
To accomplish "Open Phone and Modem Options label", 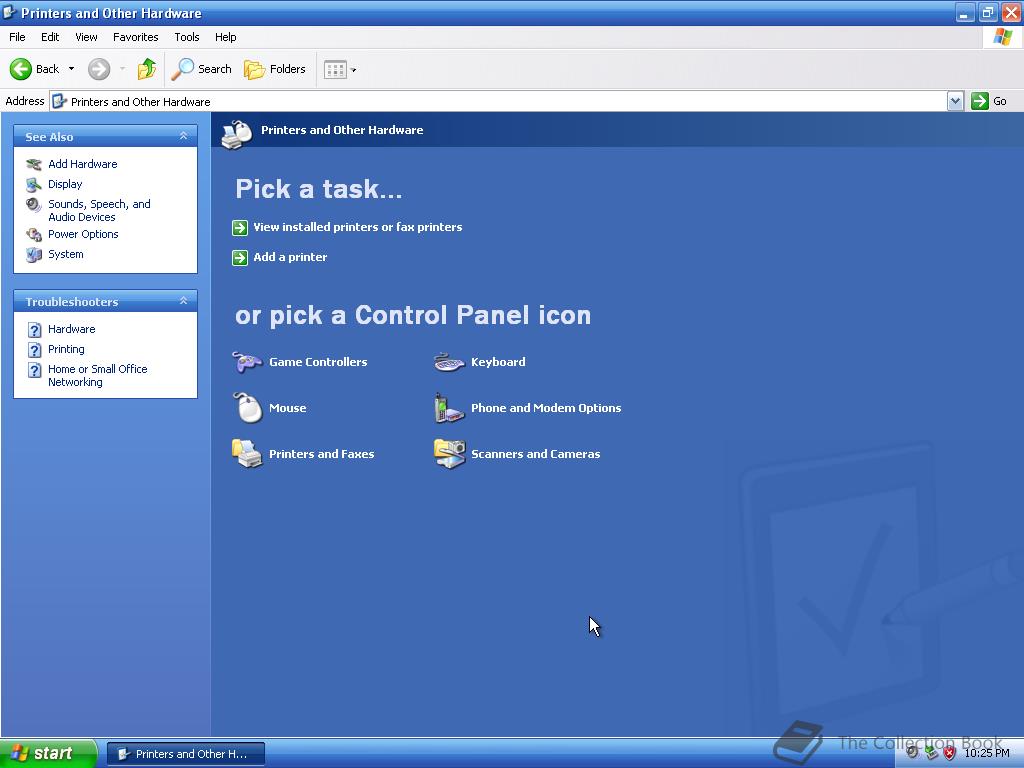I will (x=546, y=408).
